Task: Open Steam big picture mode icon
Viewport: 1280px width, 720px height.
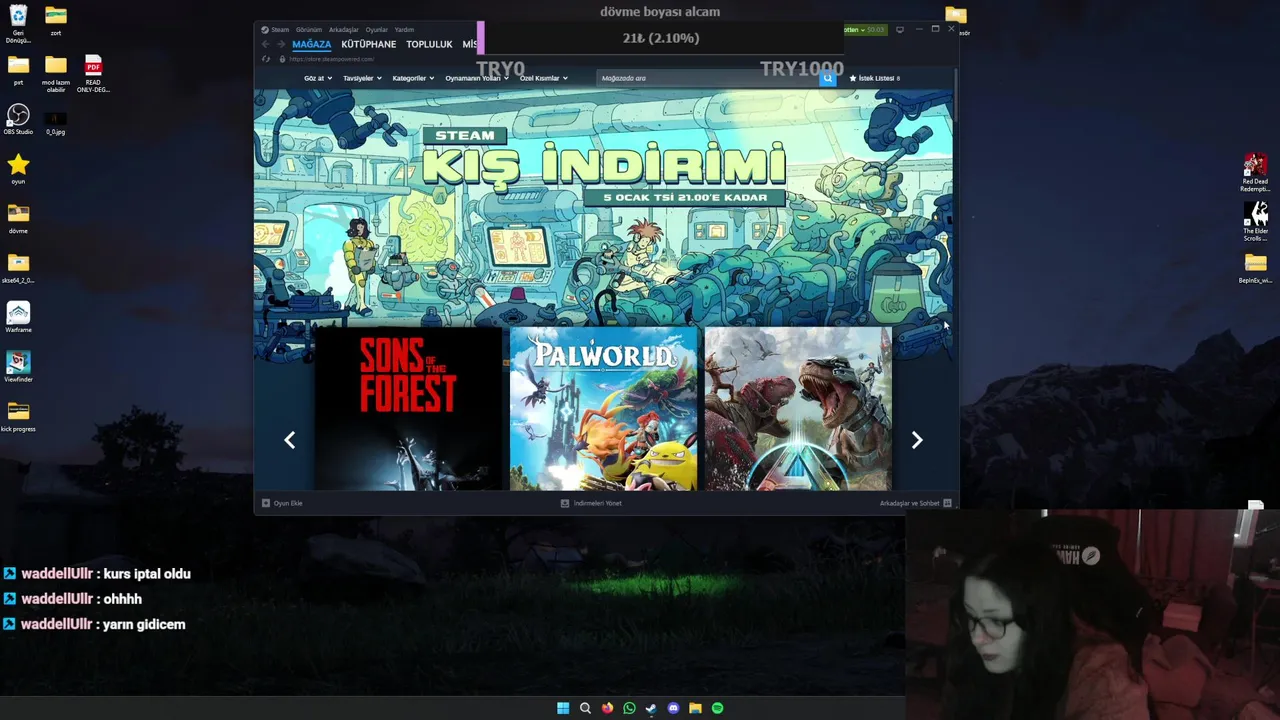Action: tap(899, 29)
